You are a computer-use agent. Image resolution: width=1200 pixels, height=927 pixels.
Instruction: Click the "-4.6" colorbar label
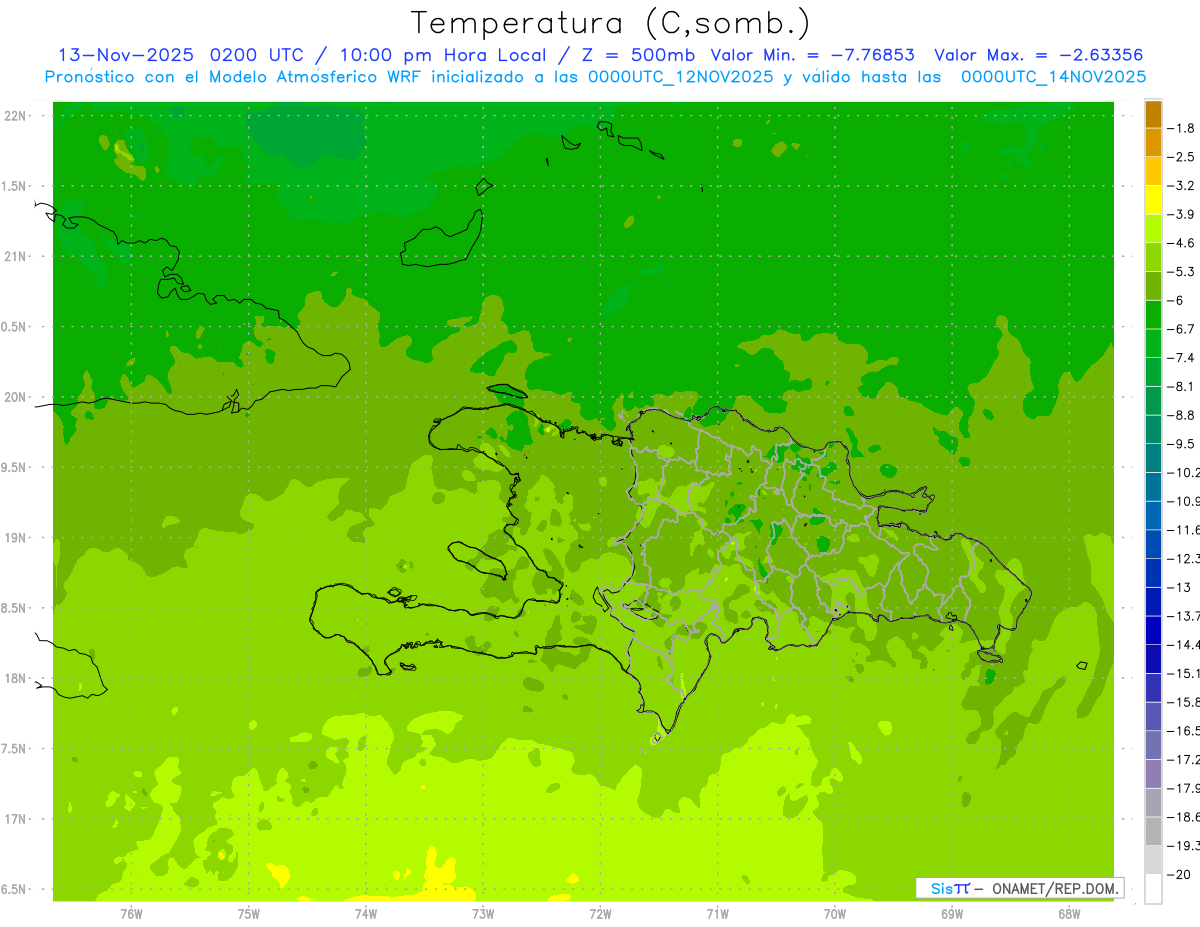pos(1180,243)
